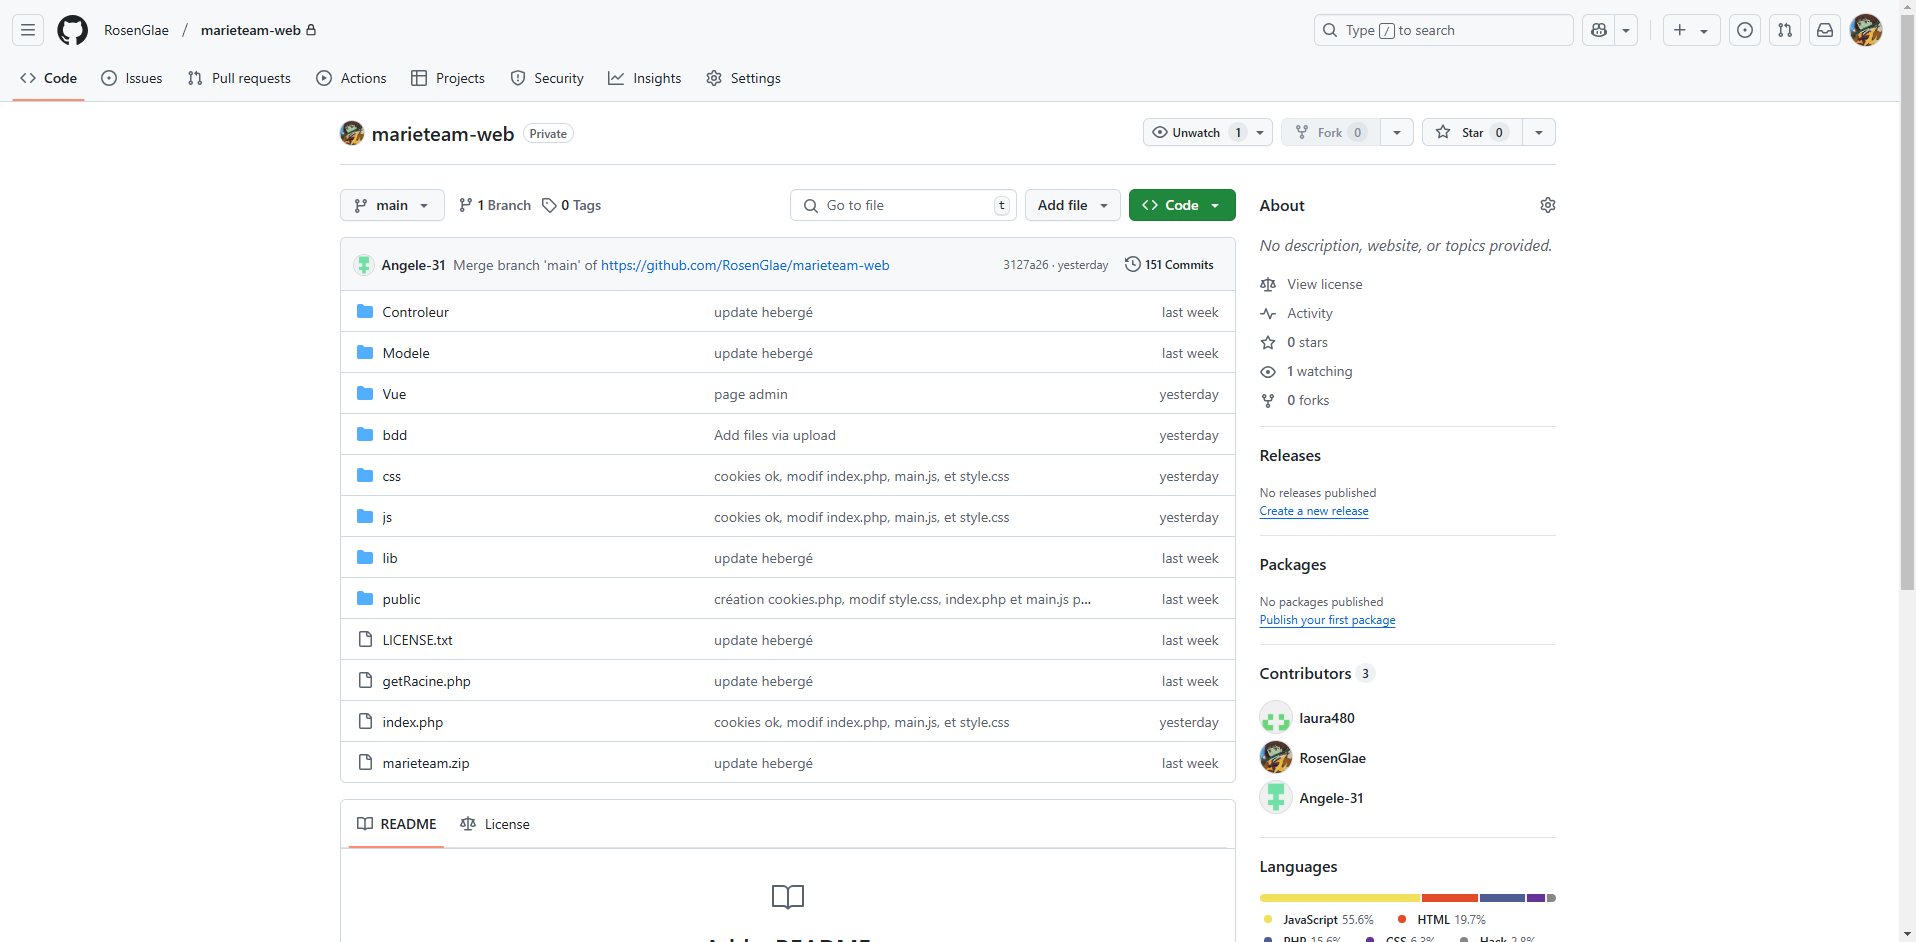Expand the main branch selector
This screenshot has height=942, width=1916.
point(391,205)
